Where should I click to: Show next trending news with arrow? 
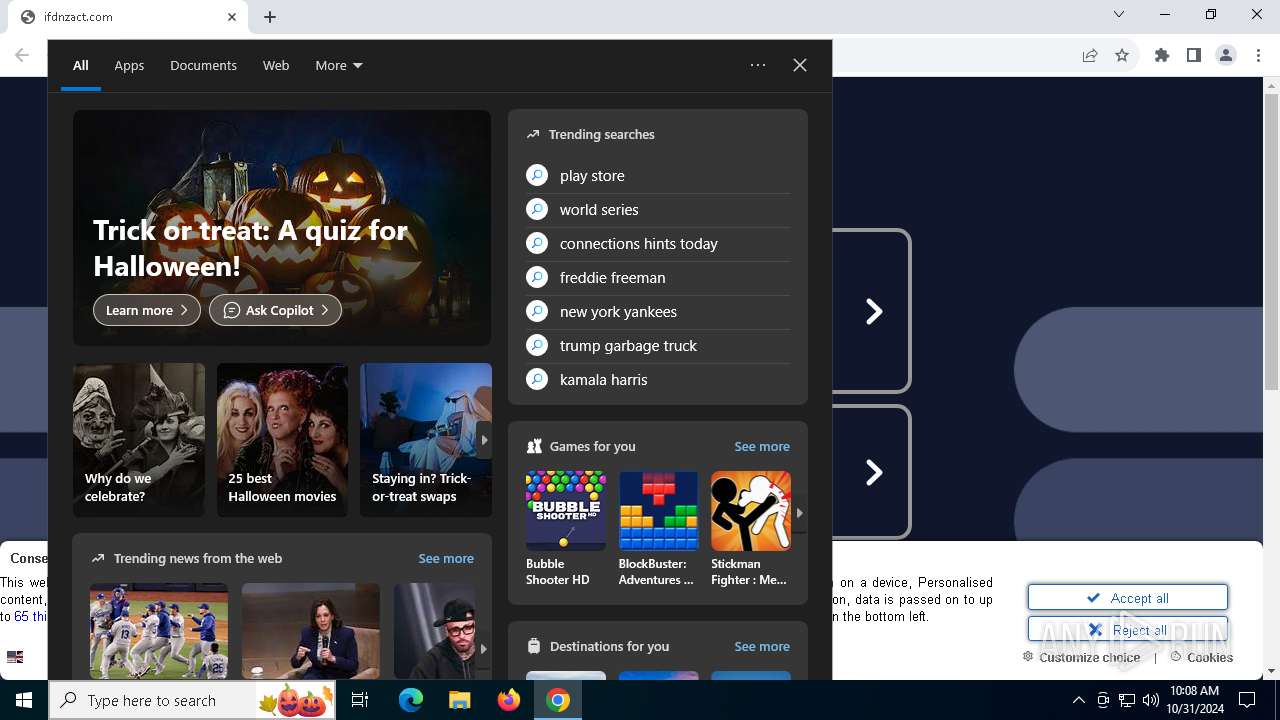tap(484, 648)
